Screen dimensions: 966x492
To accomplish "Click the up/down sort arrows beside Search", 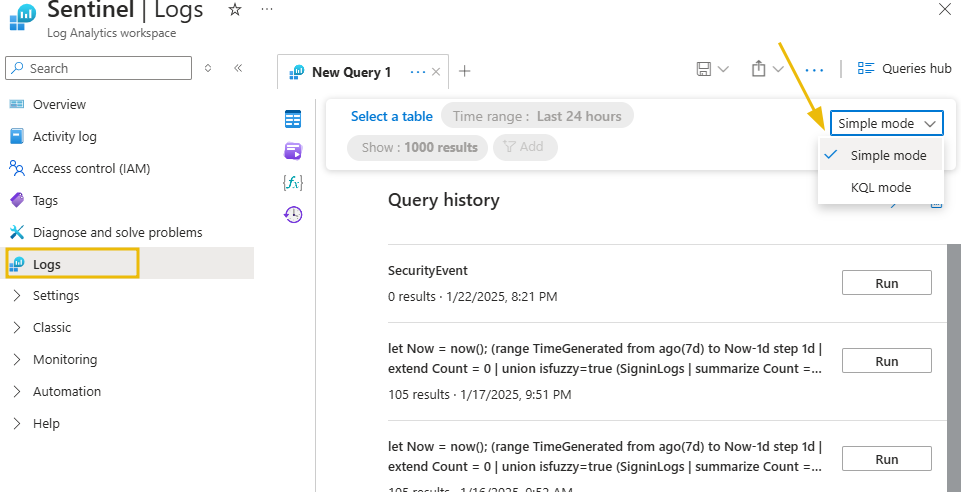I will coord(208,68).
